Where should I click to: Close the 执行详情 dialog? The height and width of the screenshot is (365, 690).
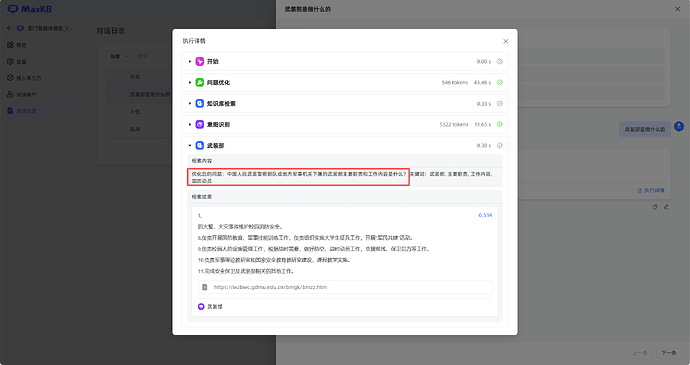[506, 41]
